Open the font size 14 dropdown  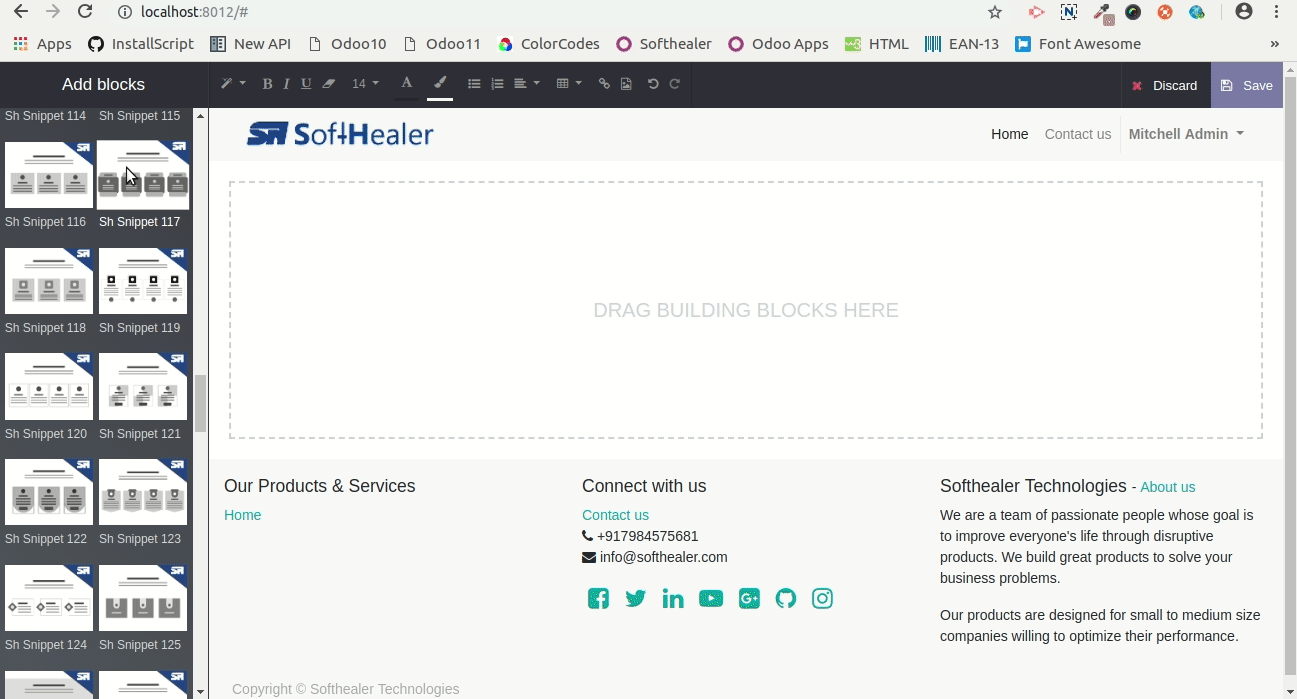[365, 84]
